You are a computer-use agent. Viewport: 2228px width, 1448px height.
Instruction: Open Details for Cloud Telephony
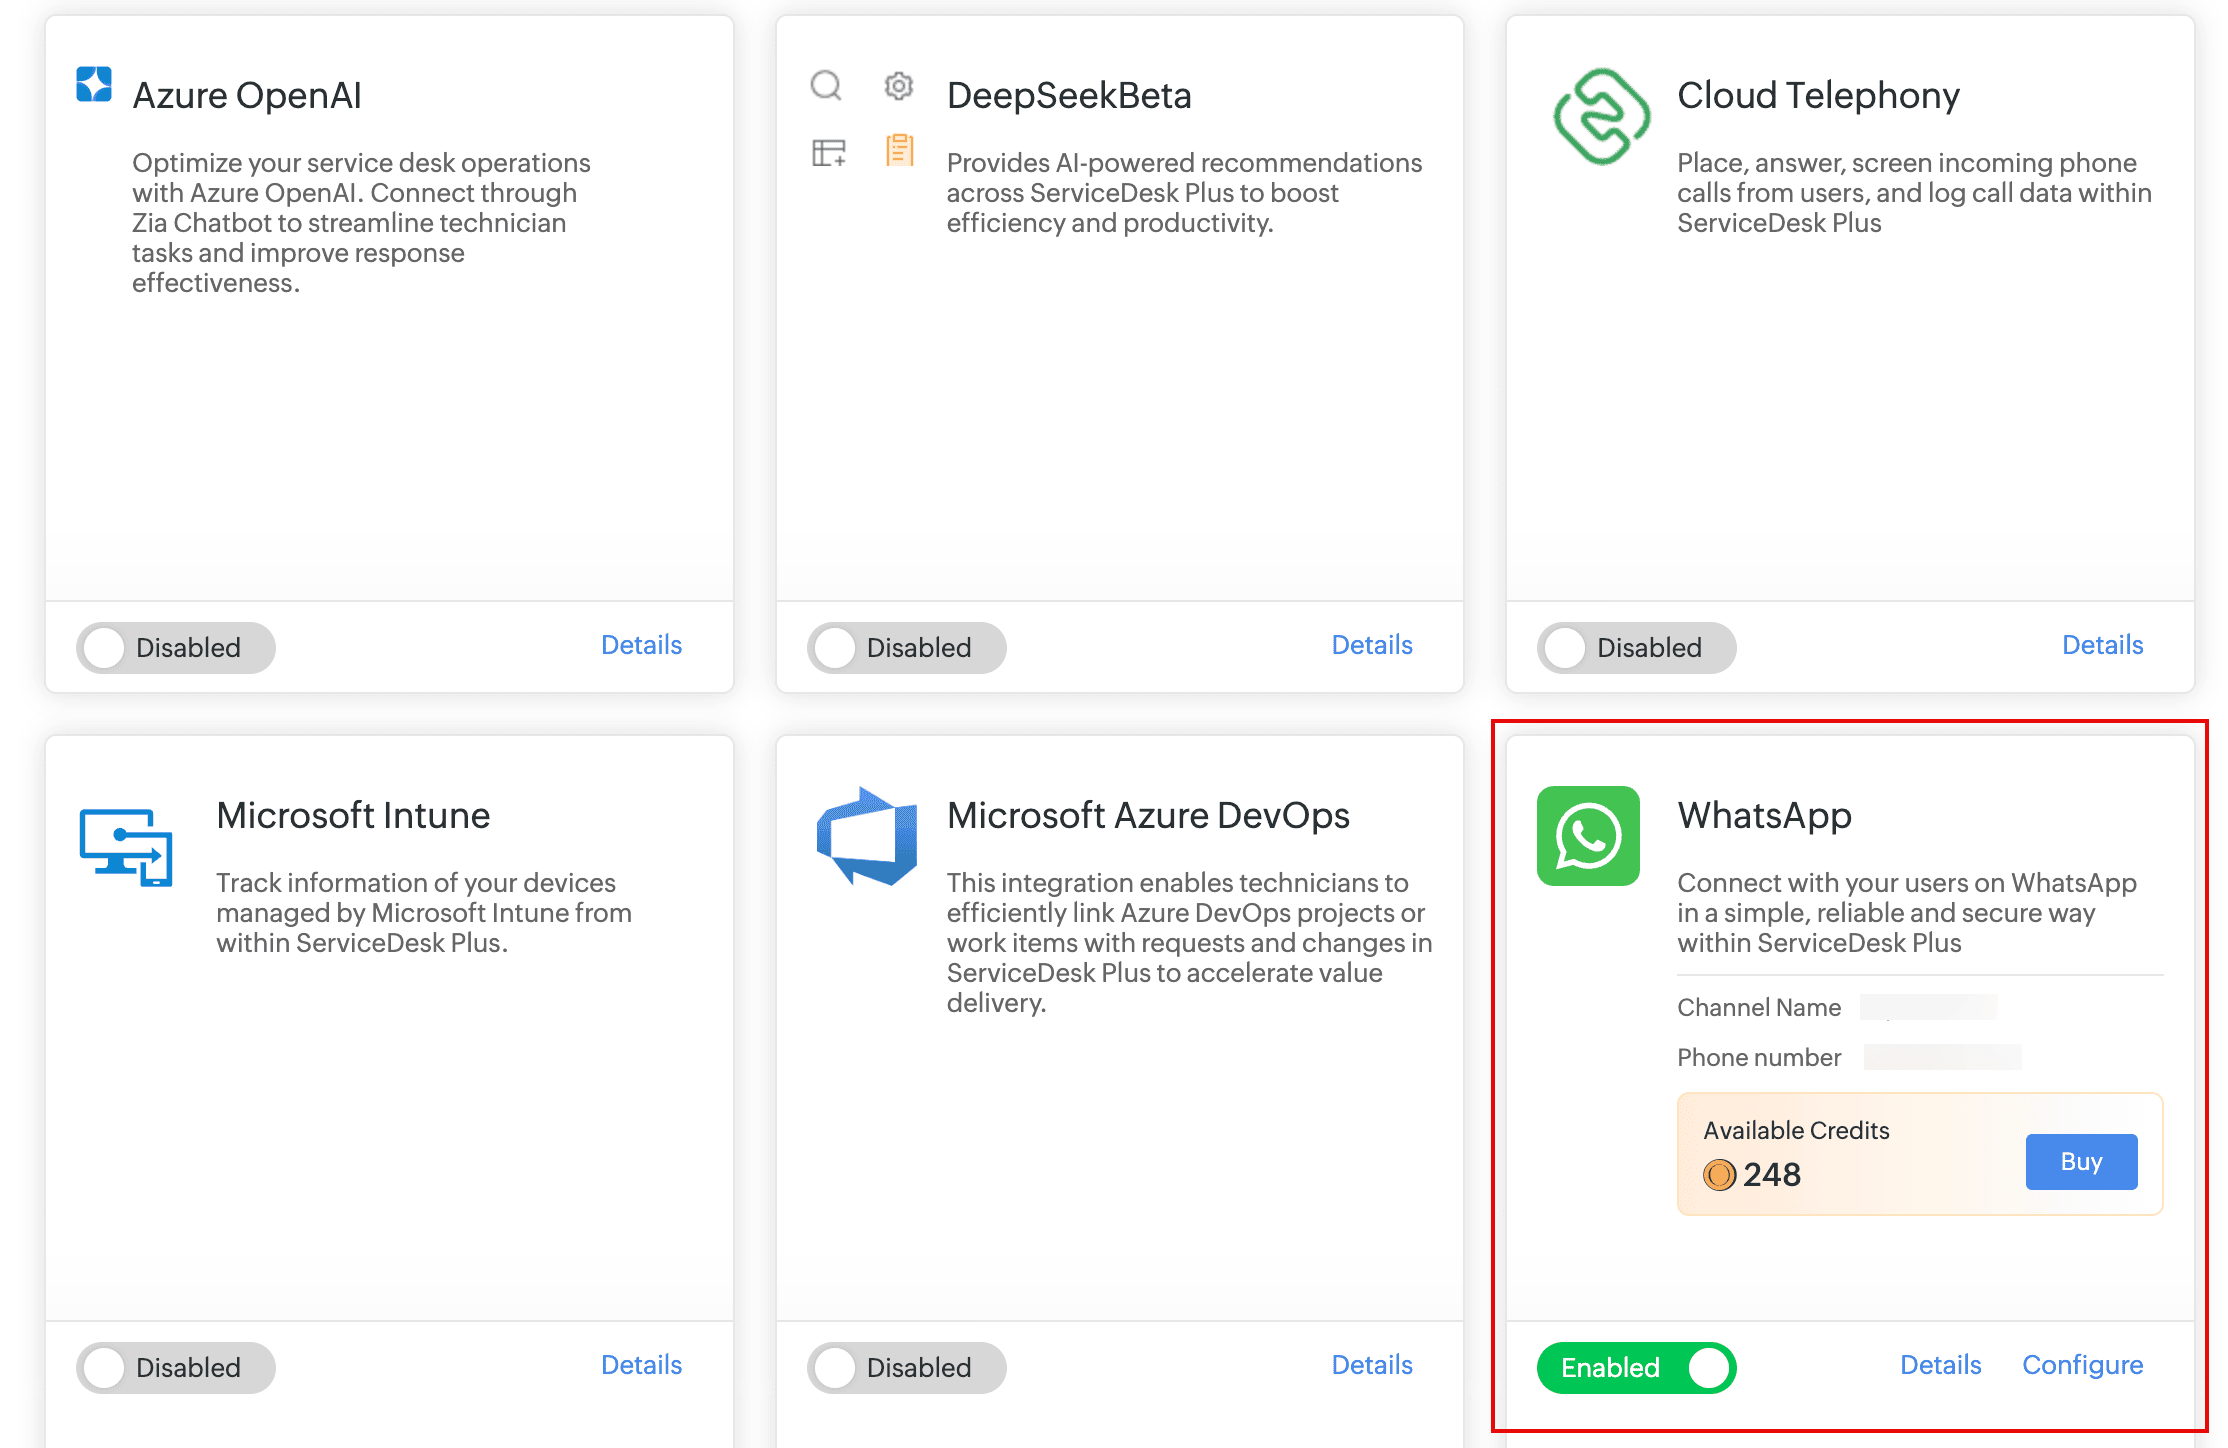pos(2102,645)
